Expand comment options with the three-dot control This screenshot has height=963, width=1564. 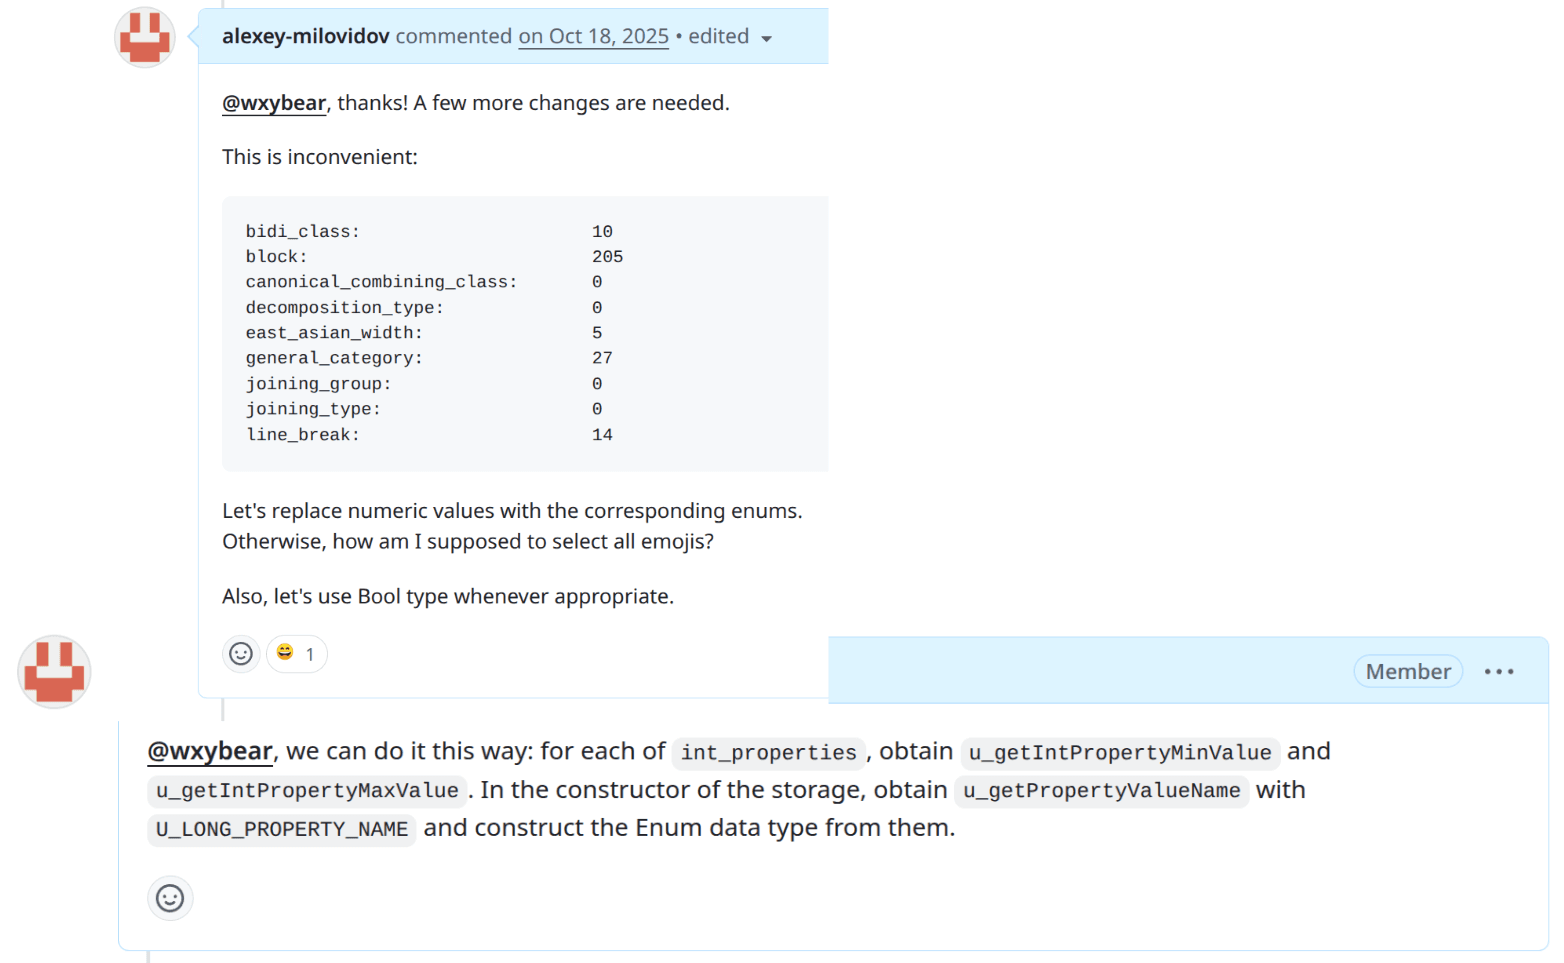click(1498, 671)
